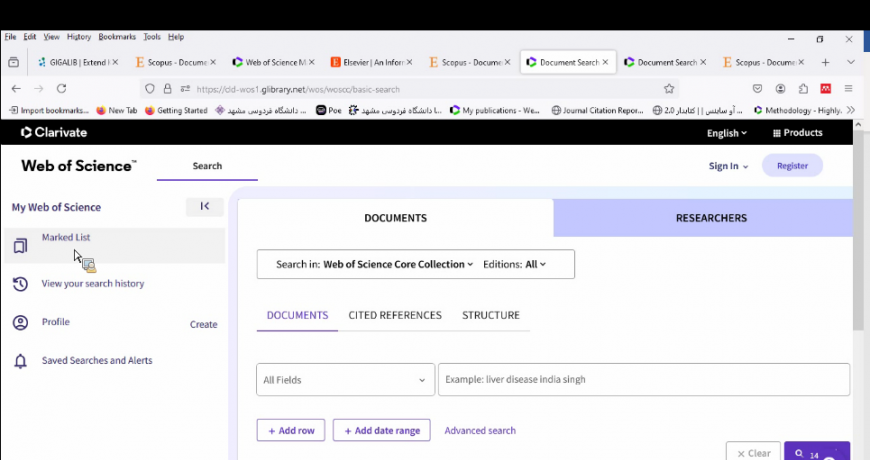The image size is (870, 460).
Task: Collapse the My Web of Science sidebar
Action: (205, 206)
